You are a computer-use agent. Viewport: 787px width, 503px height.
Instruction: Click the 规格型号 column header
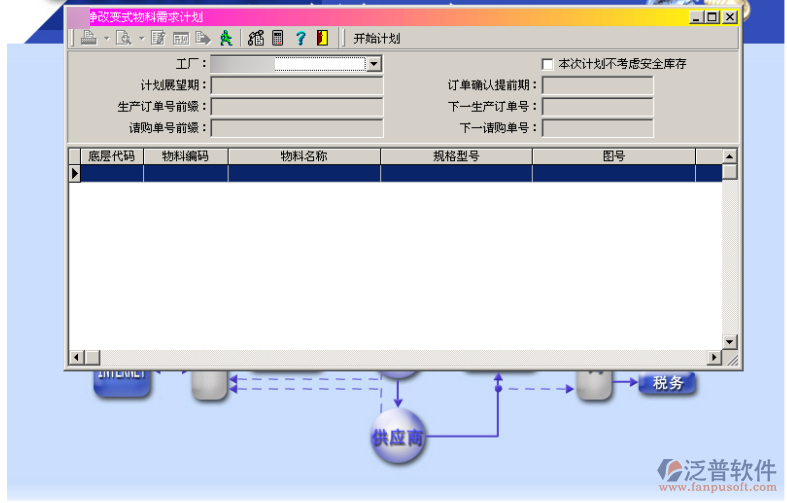point(456,156)
